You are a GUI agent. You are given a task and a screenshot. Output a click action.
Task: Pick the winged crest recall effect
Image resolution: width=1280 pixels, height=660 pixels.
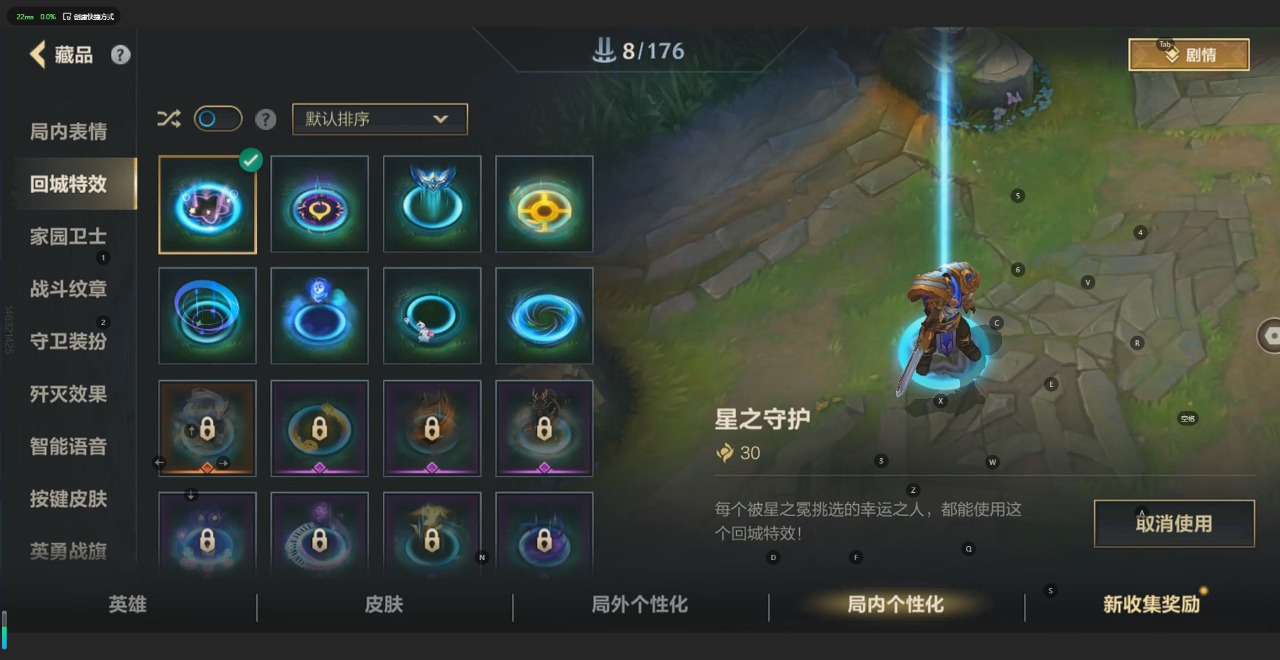(x=432, y=204)
